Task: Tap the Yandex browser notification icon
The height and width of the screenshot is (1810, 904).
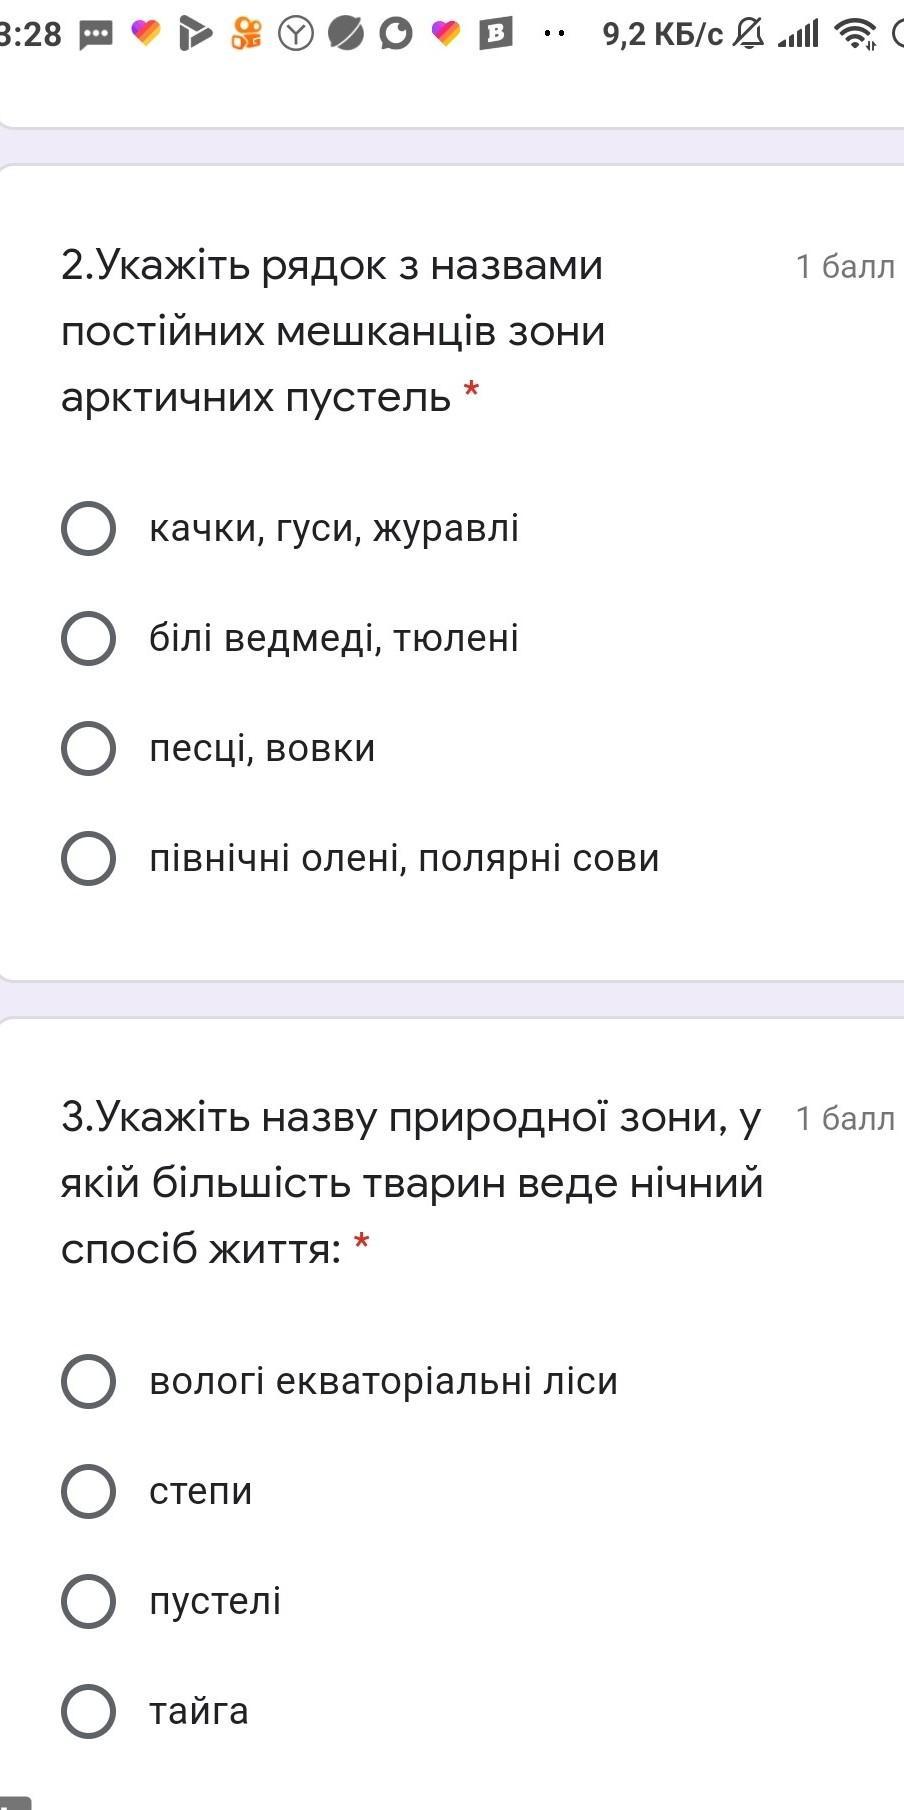Action: tap(295, 35)
